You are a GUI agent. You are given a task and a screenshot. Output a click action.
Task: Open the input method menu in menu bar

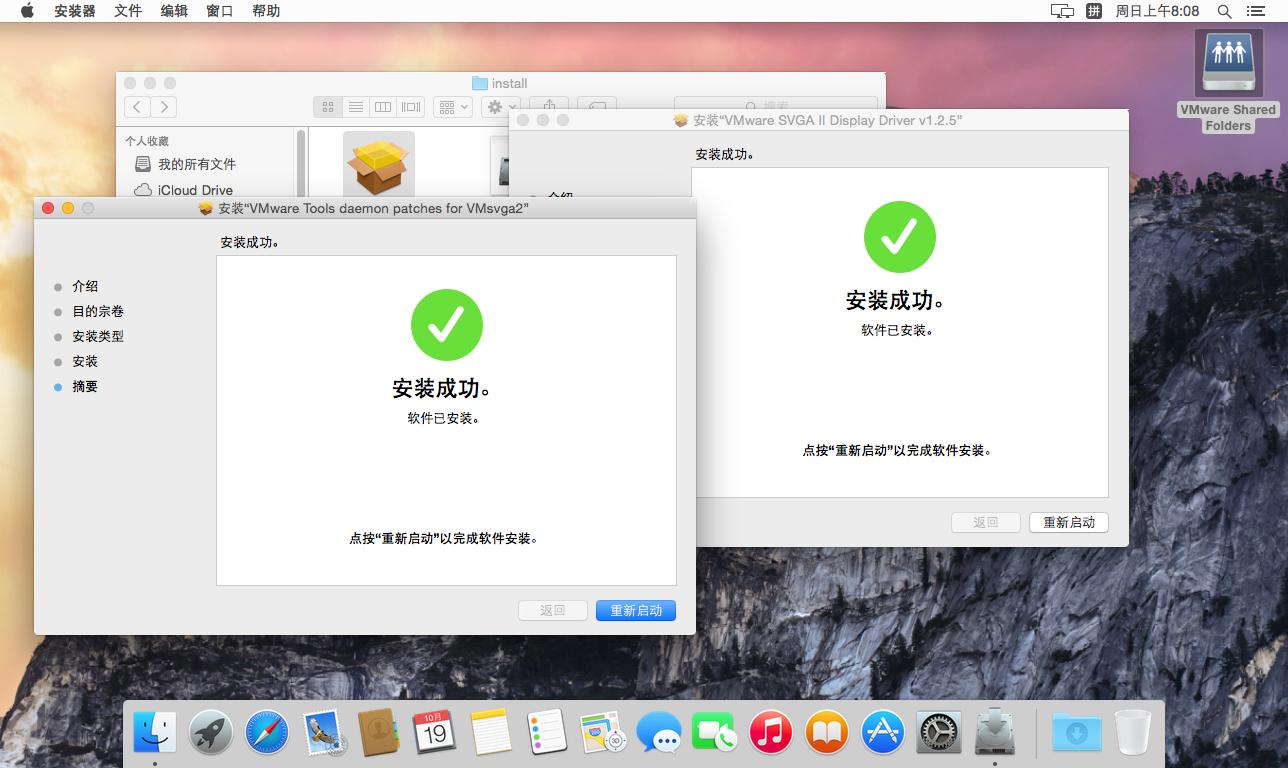[x=1094, y=11]
